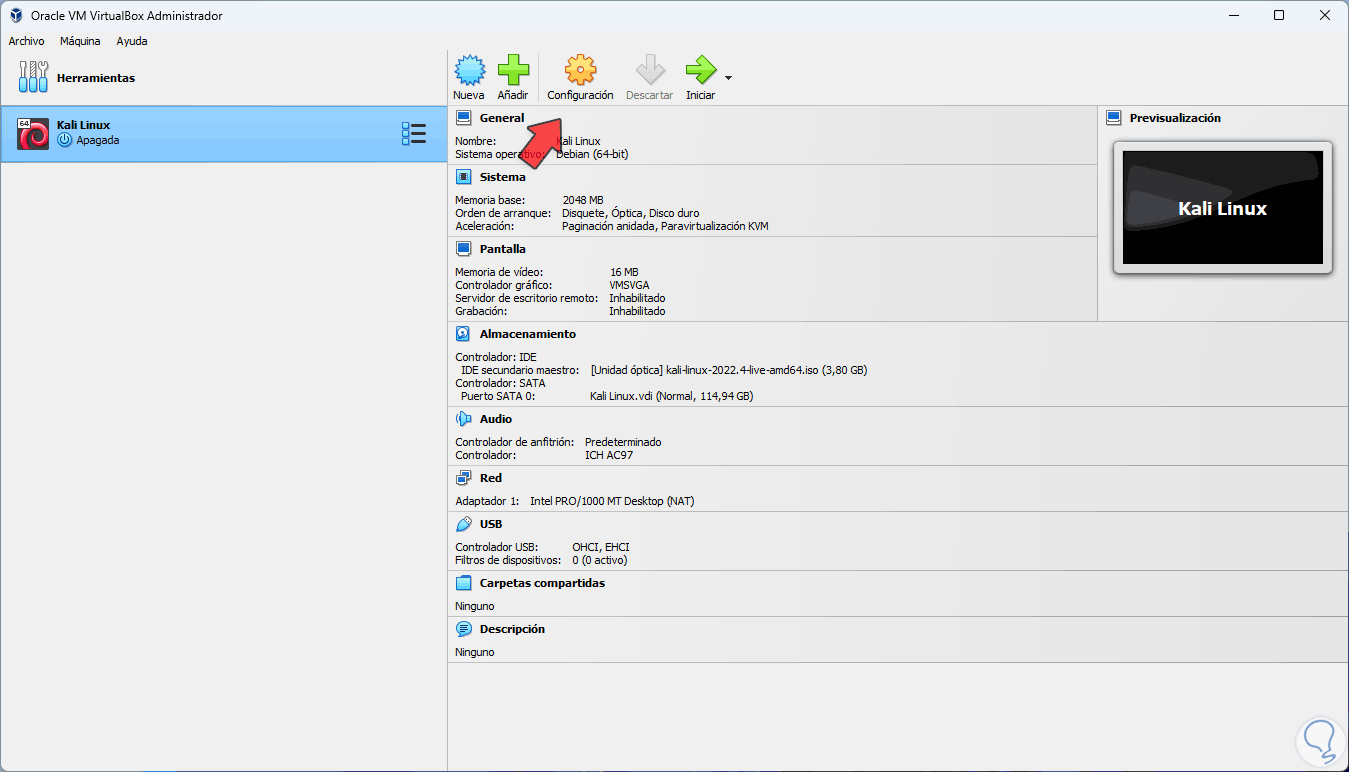Click the VirtualBox title bar app icon
The height and width of the screenshot is (772, 1349).
(x=16, y=15)
